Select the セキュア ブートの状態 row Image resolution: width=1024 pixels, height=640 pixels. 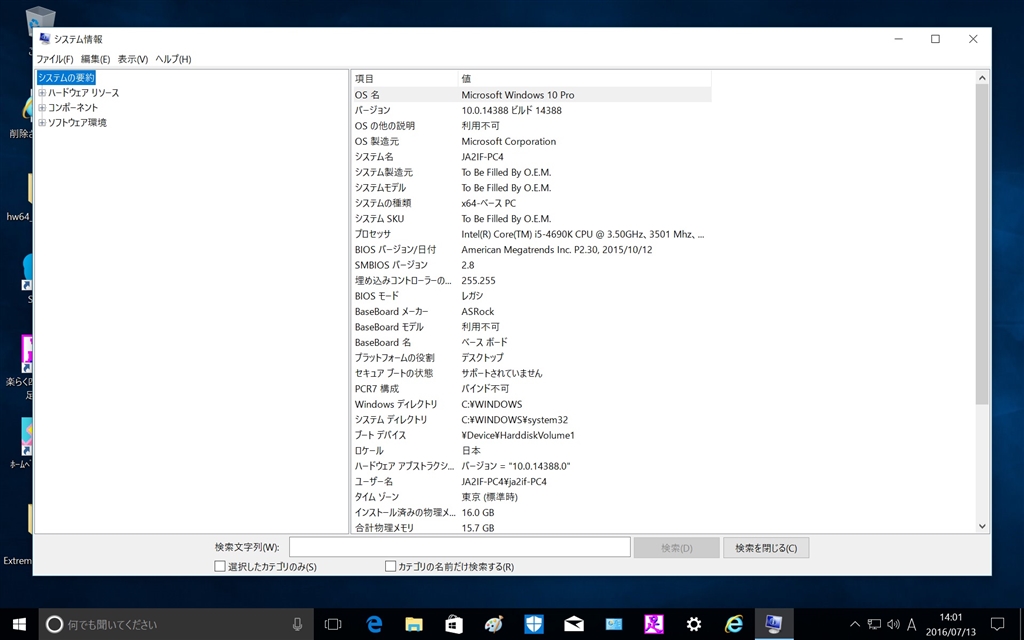[531, 374]
